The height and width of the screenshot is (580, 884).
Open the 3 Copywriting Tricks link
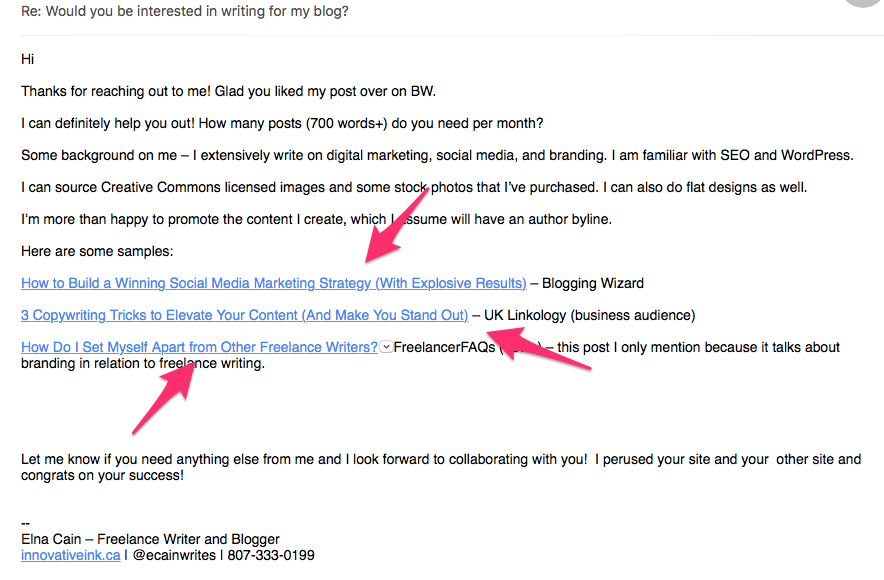coord(244,315)
